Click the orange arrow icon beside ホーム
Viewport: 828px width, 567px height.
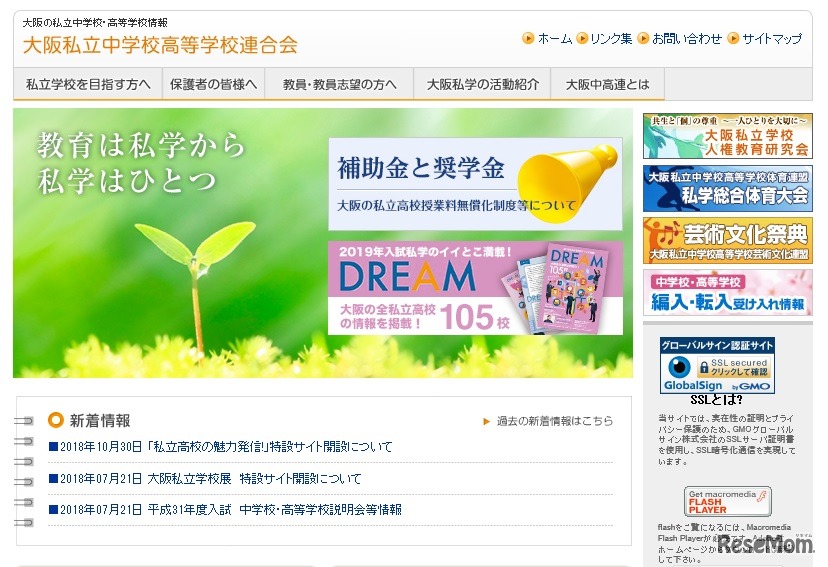point(528,39)
